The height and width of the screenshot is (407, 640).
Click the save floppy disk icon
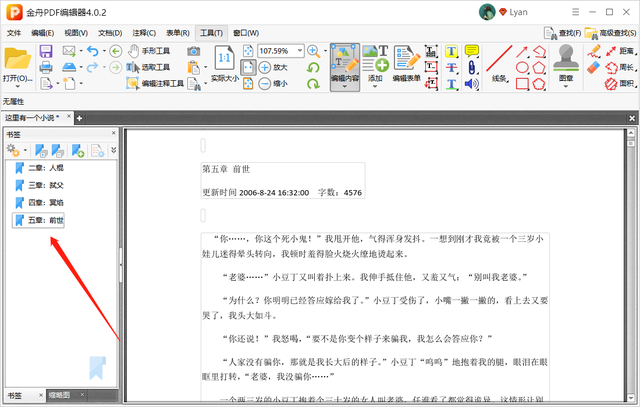coord(45,51)
